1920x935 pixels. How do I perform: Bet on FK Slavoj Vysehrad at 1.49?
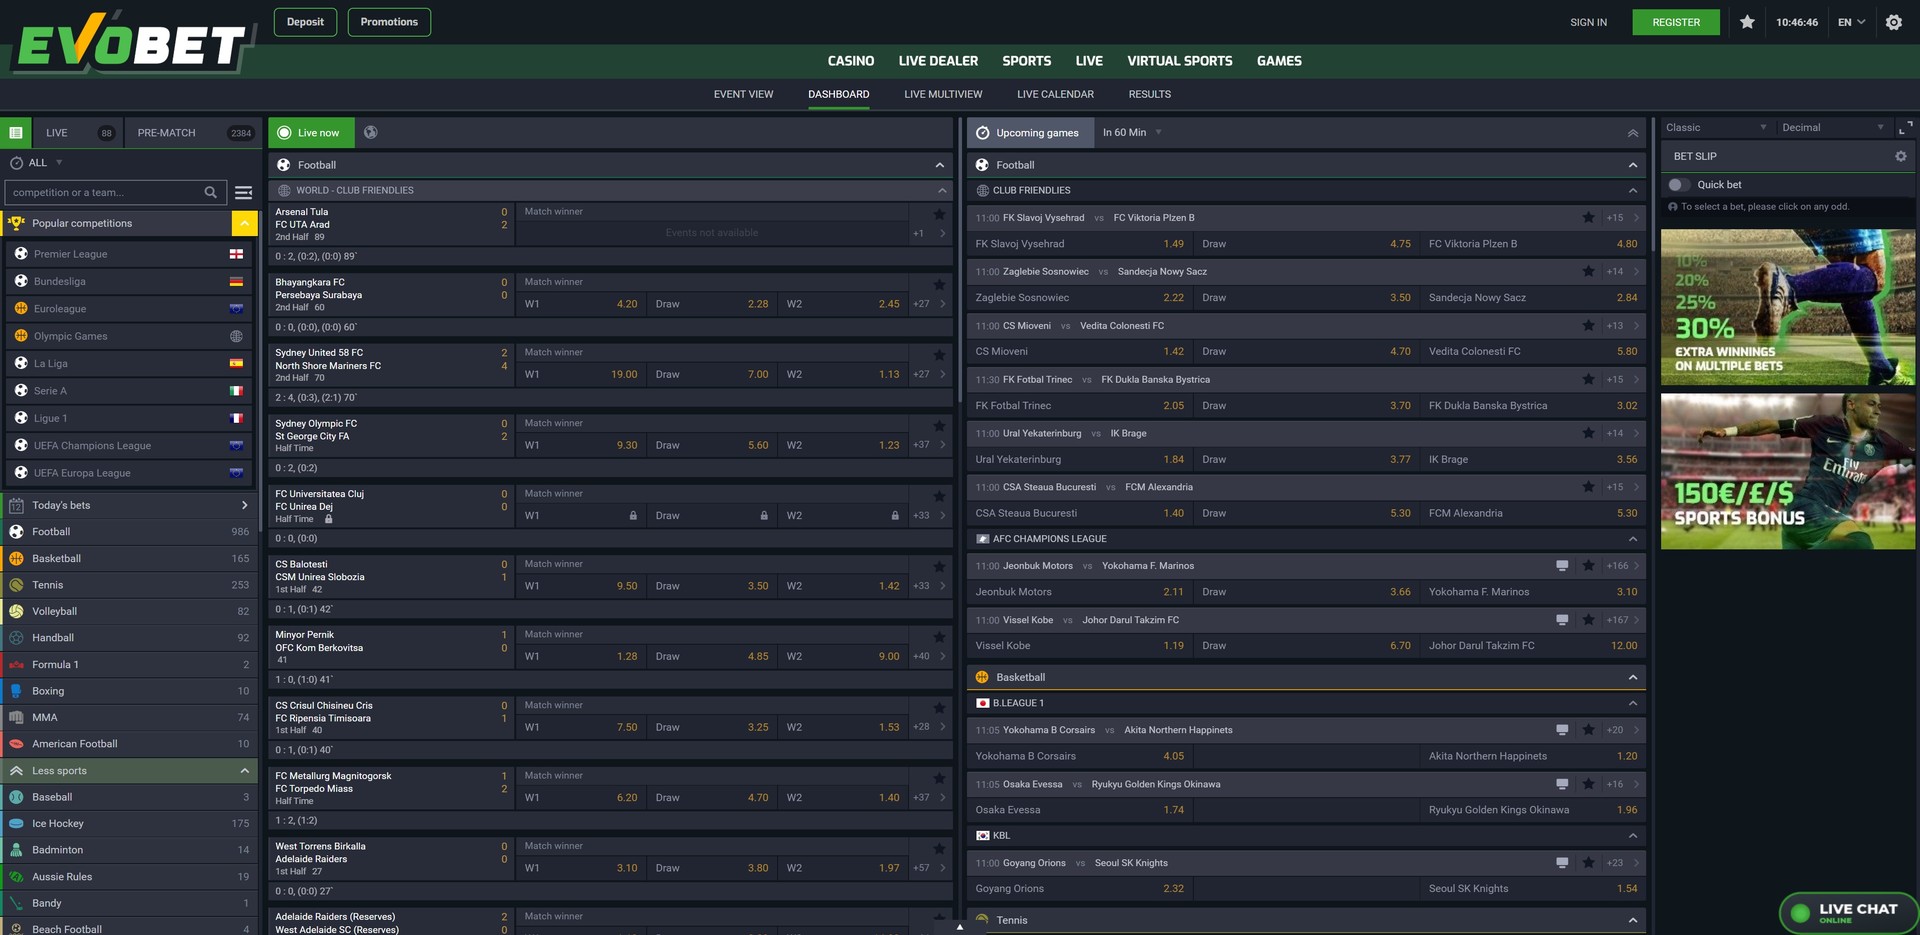click(x=1080, y=244)
